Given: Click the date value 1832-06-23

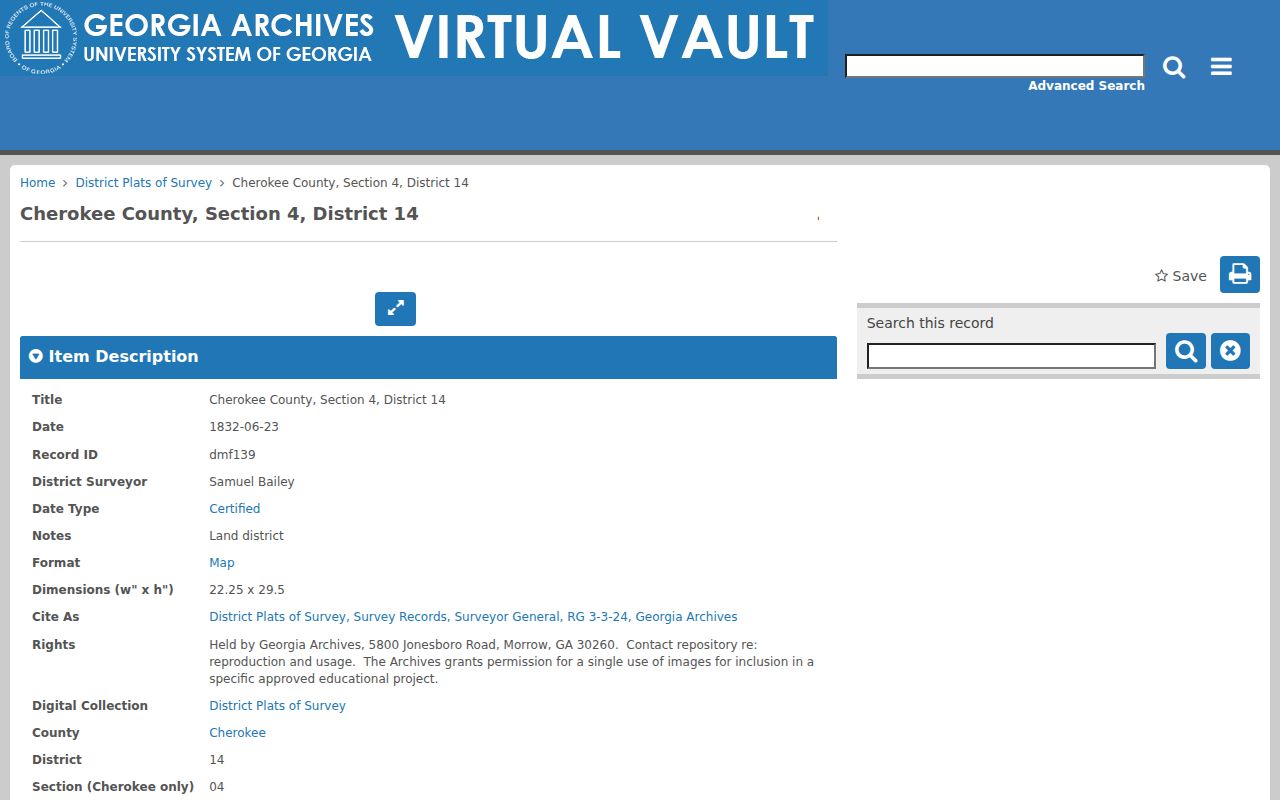Looking at the screenshot, I should 244,427.
